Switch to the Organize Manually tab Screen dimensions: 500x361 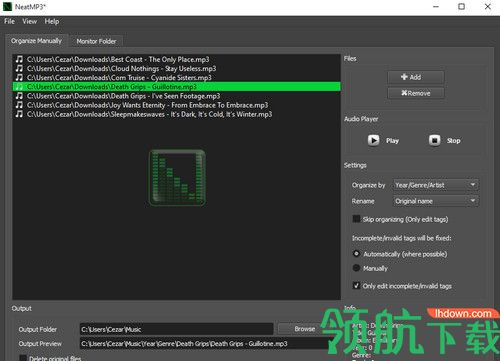[36, 41]
